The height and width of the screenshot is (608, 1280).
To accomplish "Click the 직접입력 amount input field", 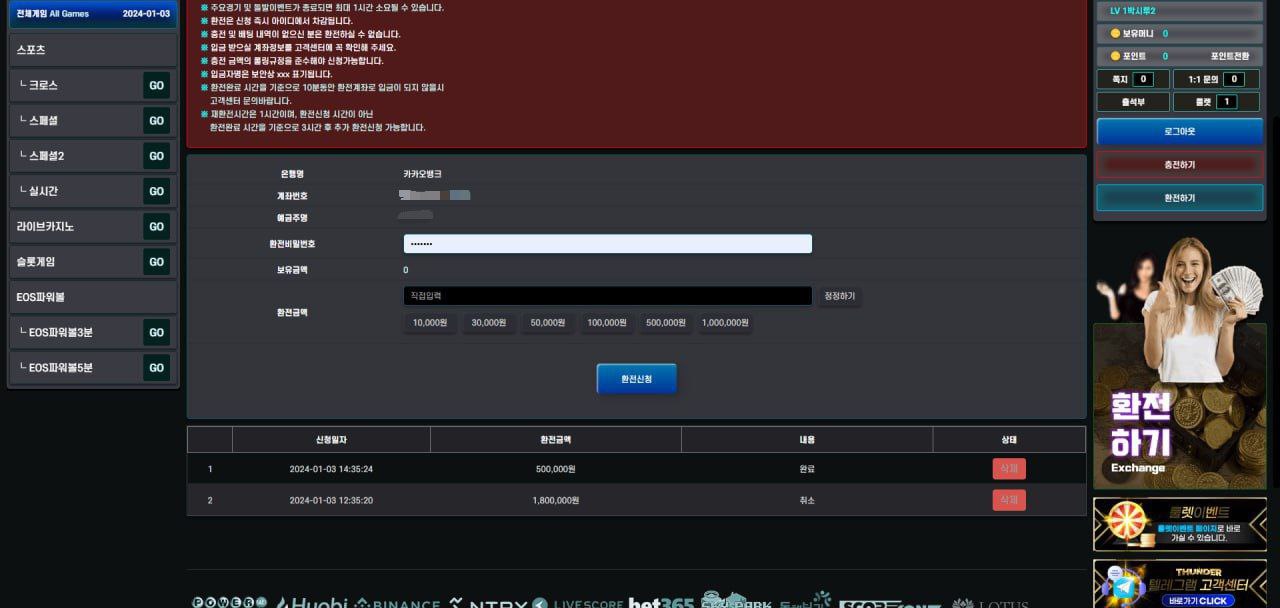I will (607, 296).
